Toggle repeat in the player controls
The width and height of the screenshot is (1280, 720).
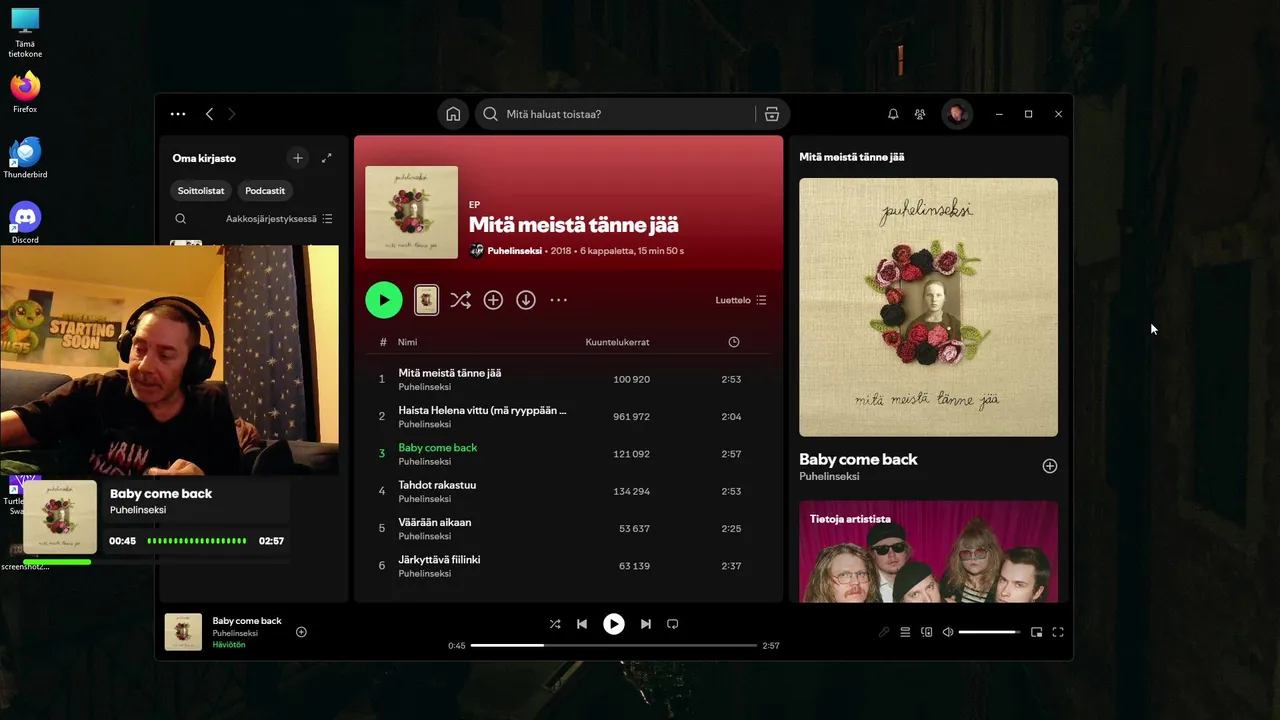(x=673, y=624)
